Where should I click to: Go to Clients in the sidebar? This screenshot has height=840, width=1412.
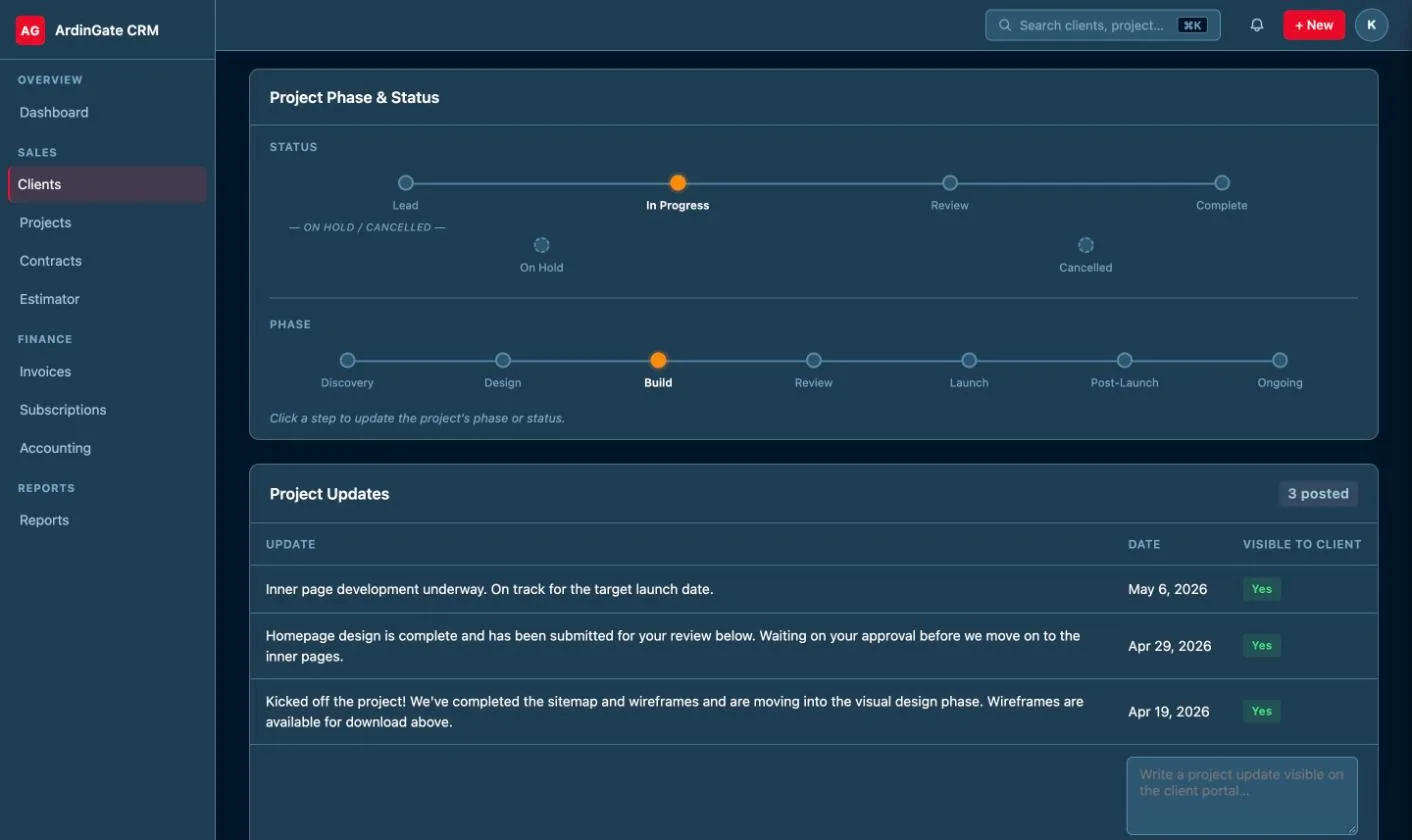click(108, 184)
